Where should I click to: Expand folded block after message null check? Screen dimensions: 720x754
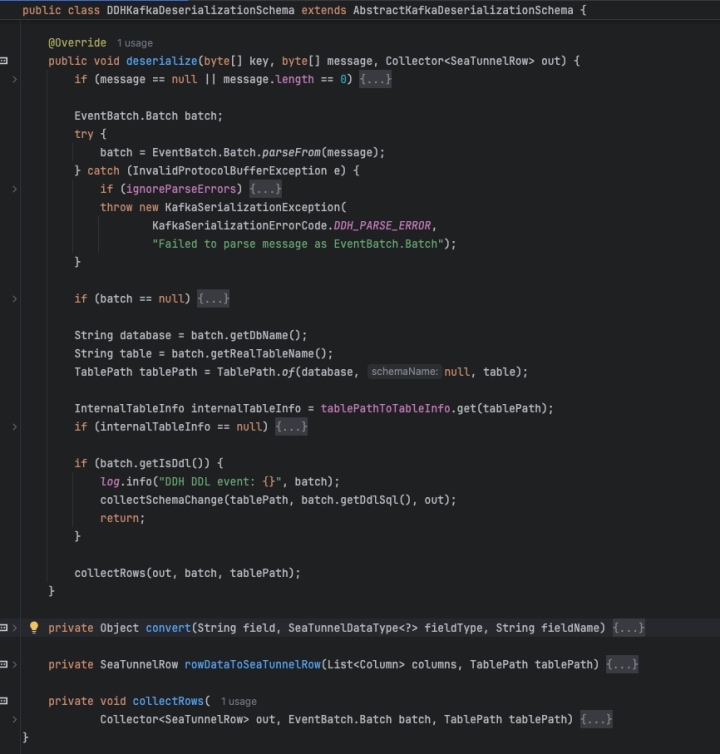375,79
